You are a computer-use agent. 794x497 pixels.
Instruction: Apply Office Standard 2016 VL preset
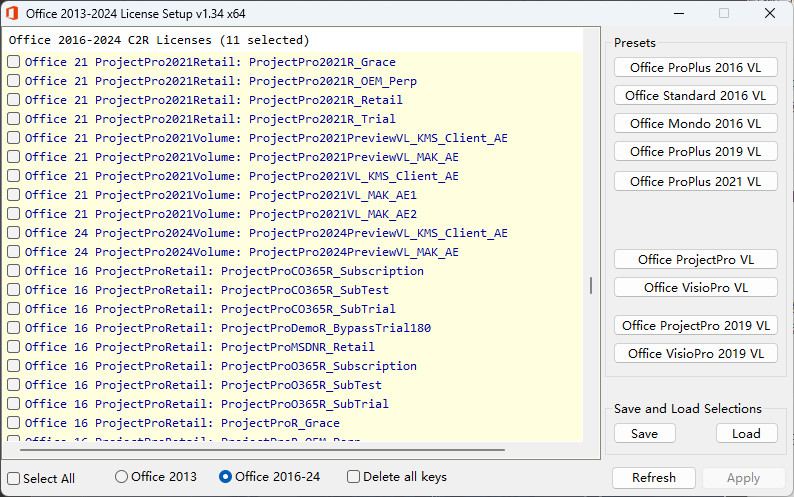[x=695, y=95]
